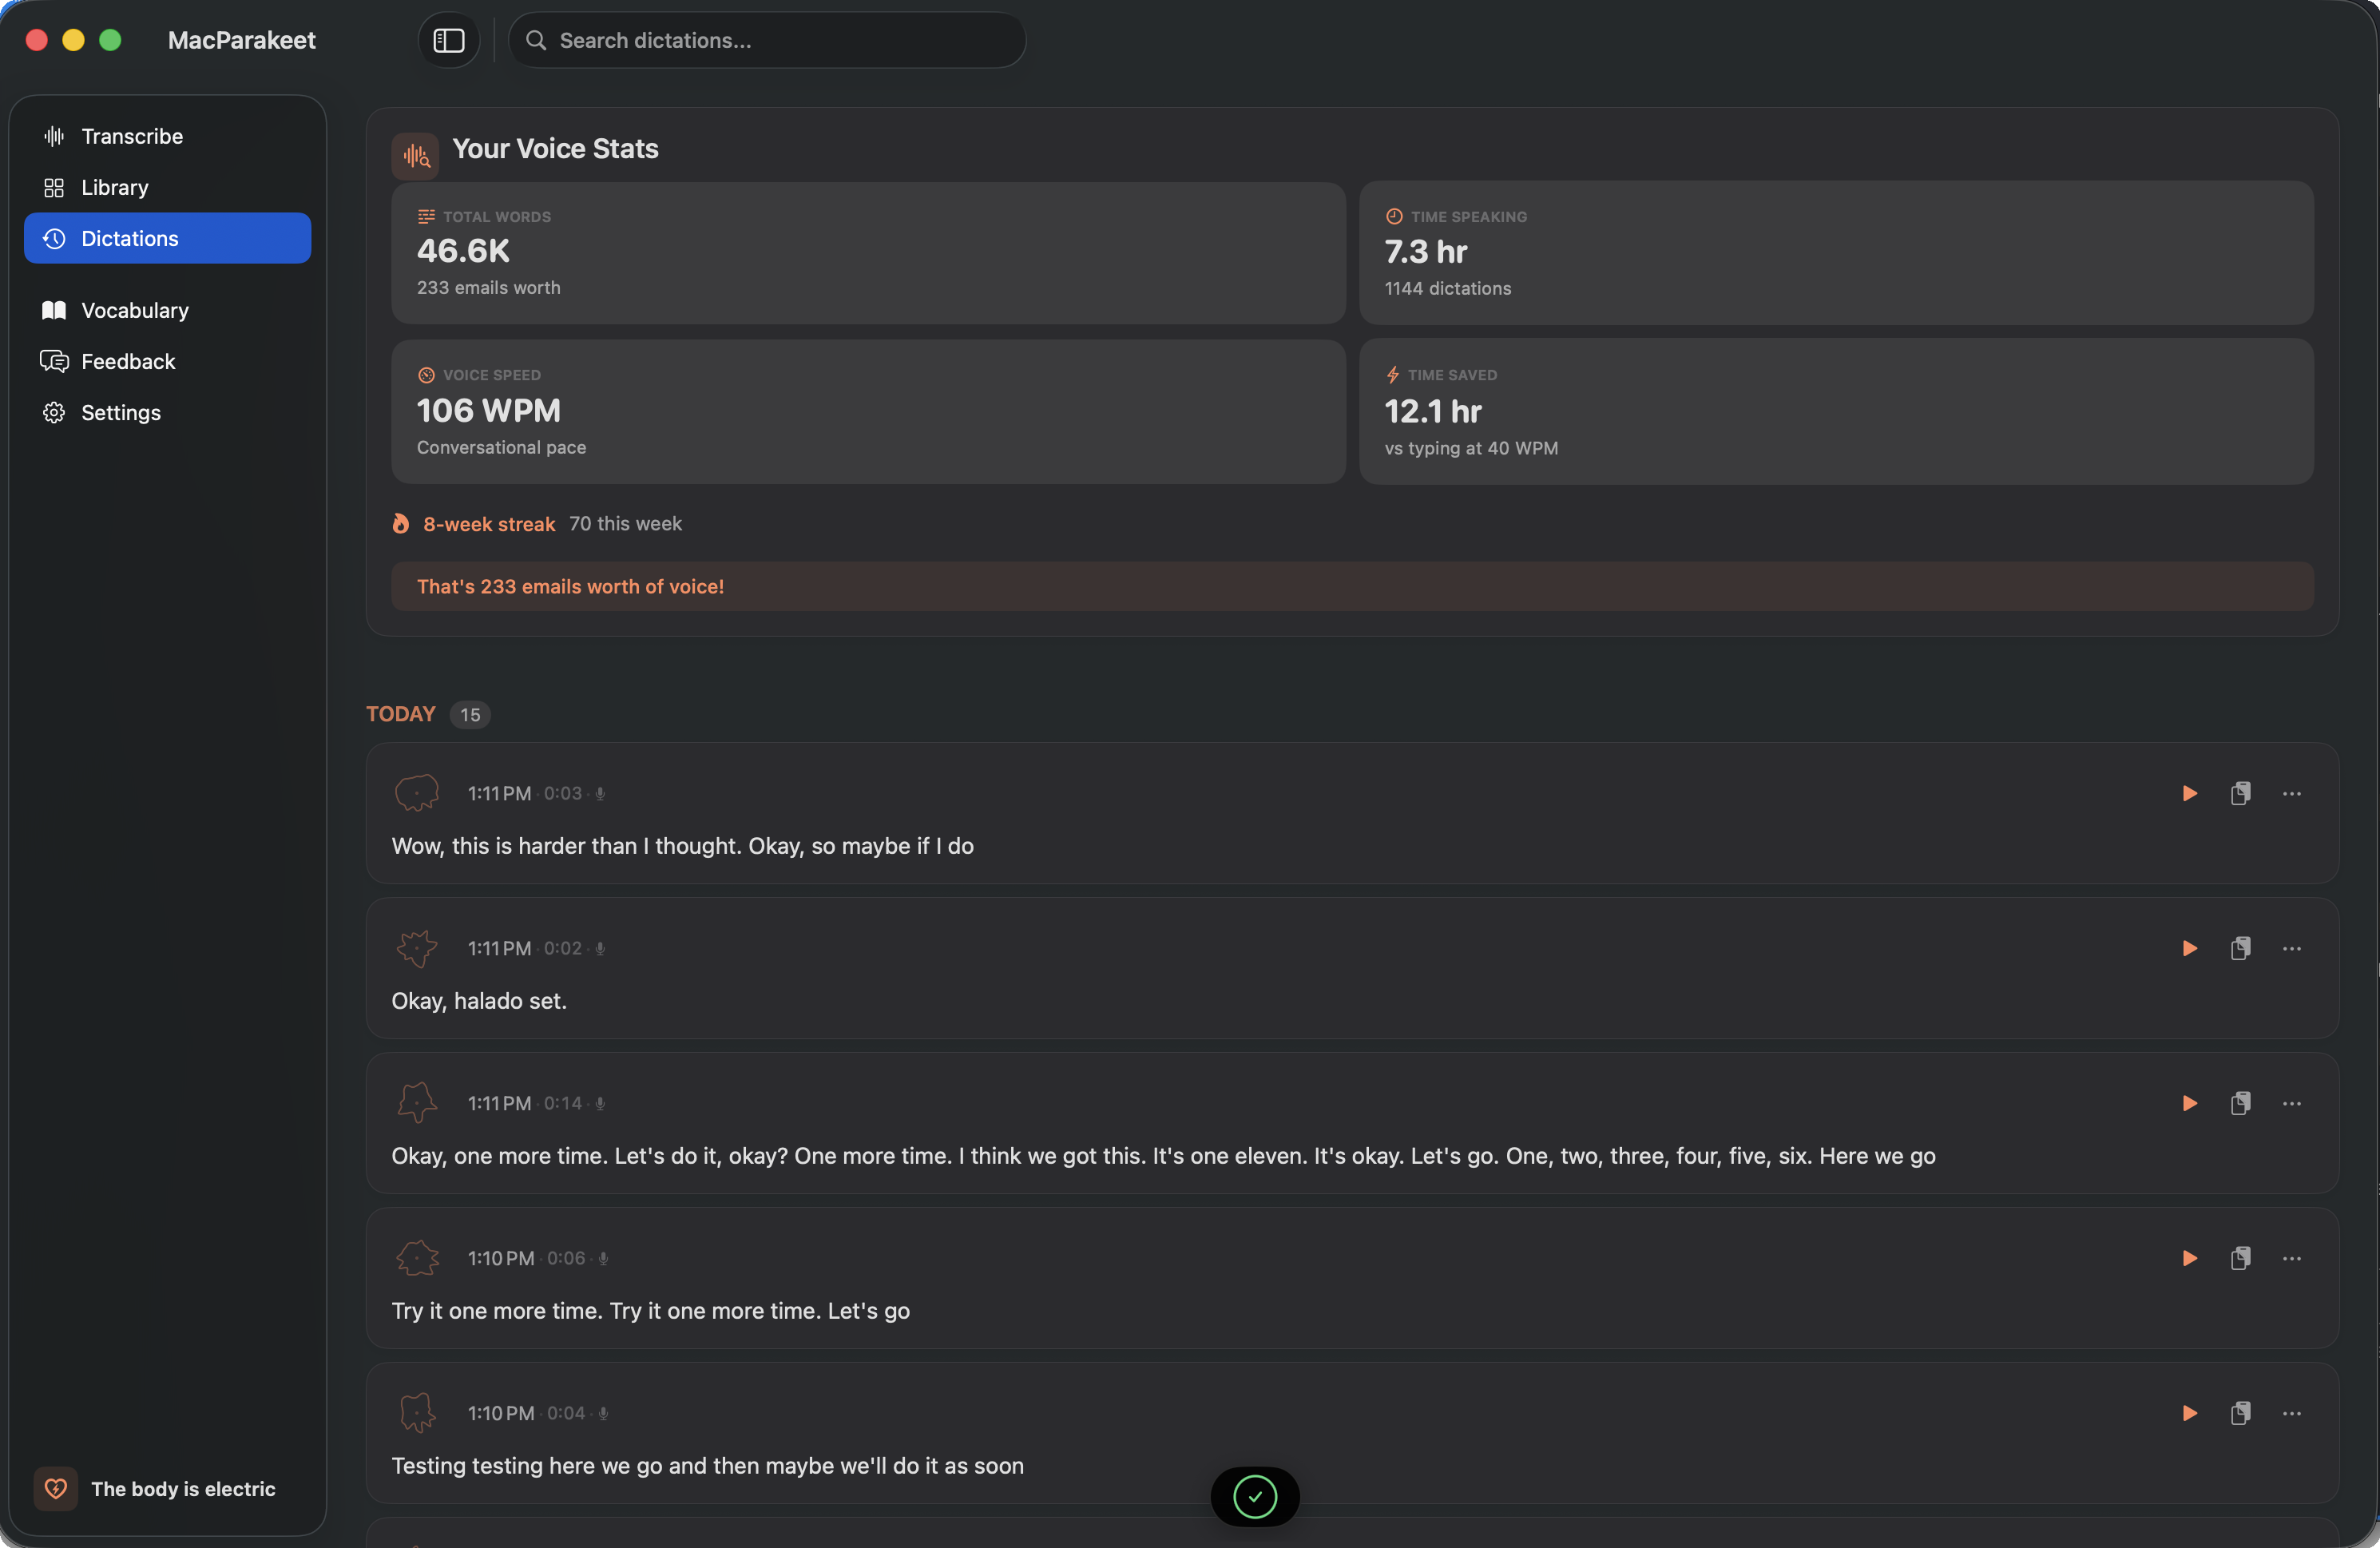Click the MacParakeet app title

click(242, 40)
